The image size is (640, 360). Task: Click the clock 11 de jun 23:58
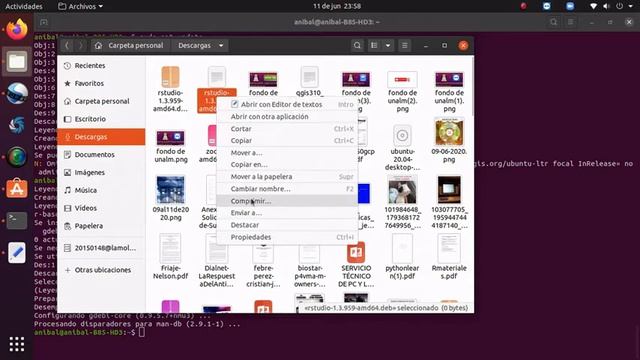(337, 6)
